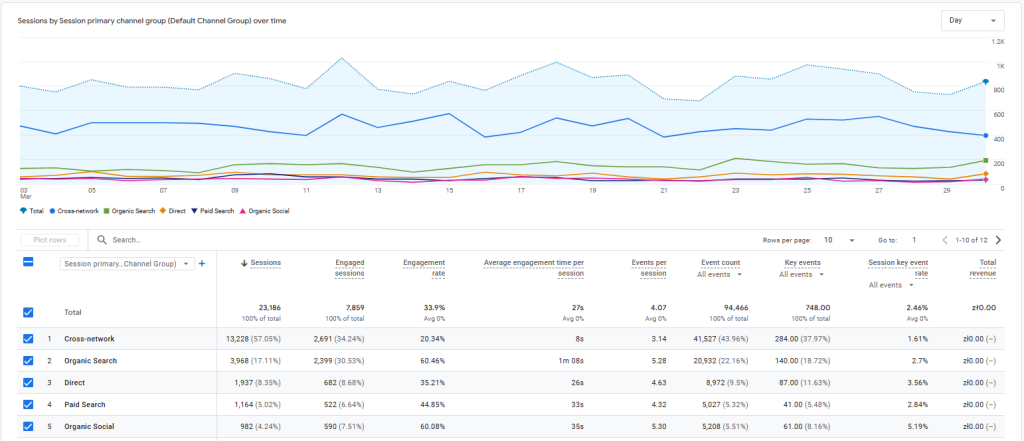Open the Rows per page dropdown
1024x441 pixels.
tap(837, 240)
